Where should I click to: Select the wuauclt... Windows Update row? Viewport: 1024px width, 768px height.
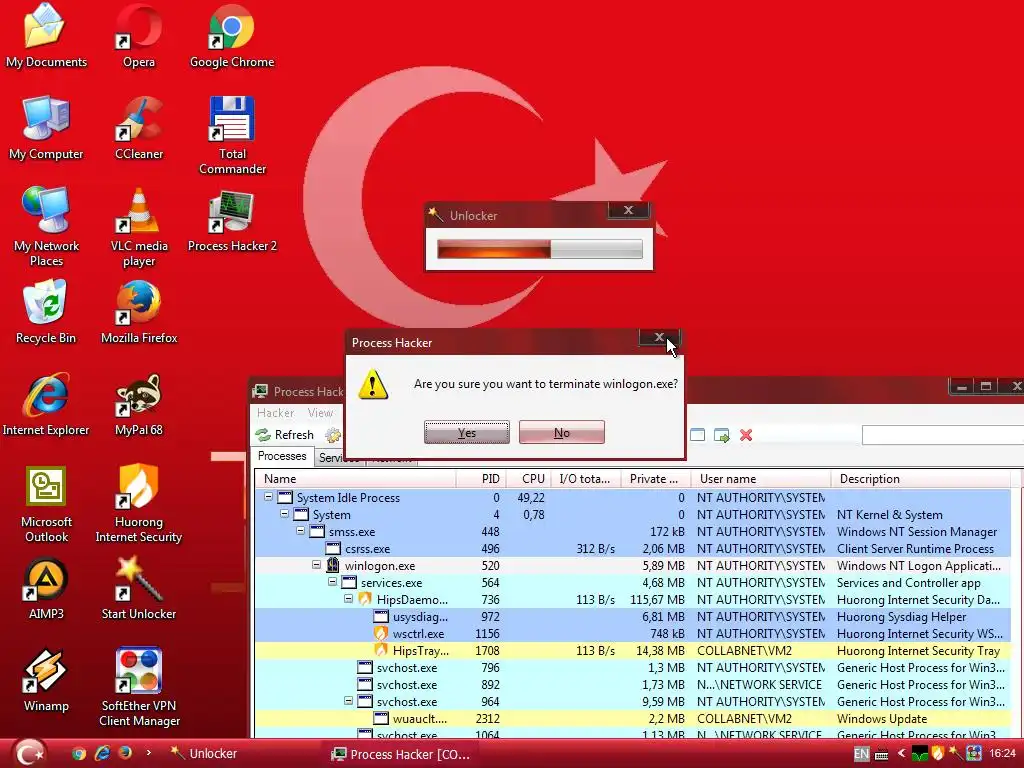632,718
